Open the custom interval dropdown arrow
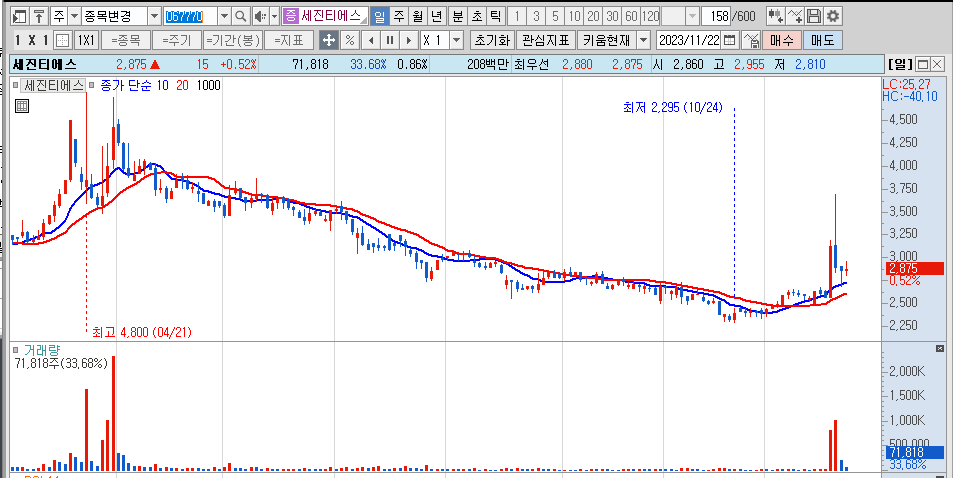Image resolution: width=953 pixels, height=478 pixels. [x=692, y=16]
